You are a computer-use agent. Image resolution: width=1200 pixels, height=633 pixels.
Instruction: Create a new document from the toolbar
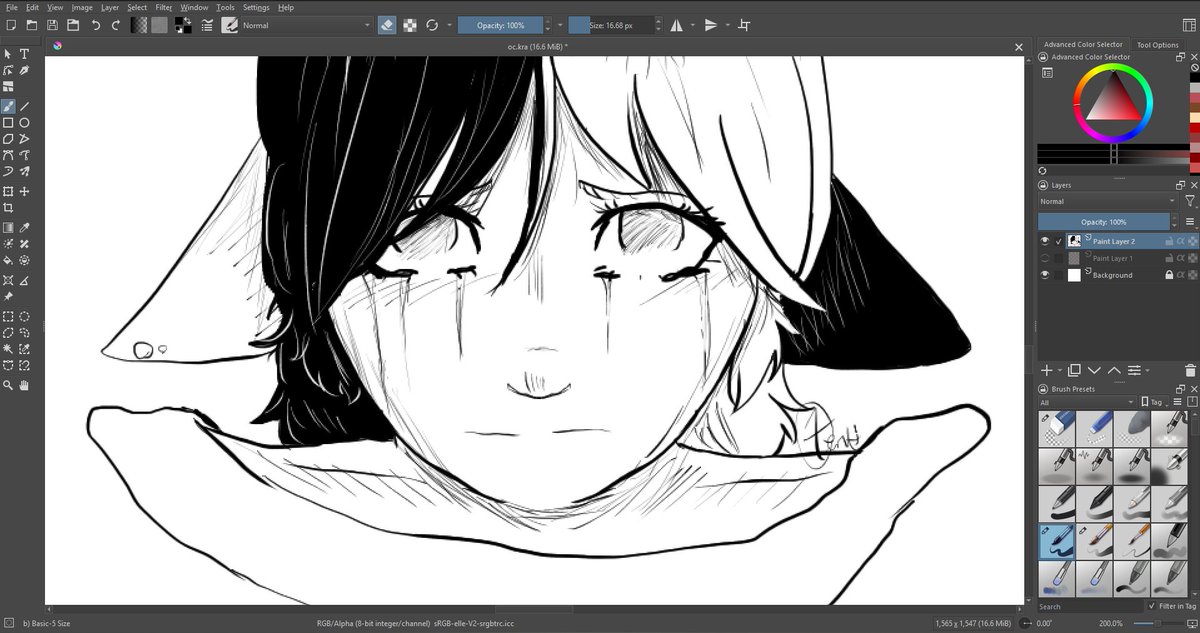(x=11, y=25)
